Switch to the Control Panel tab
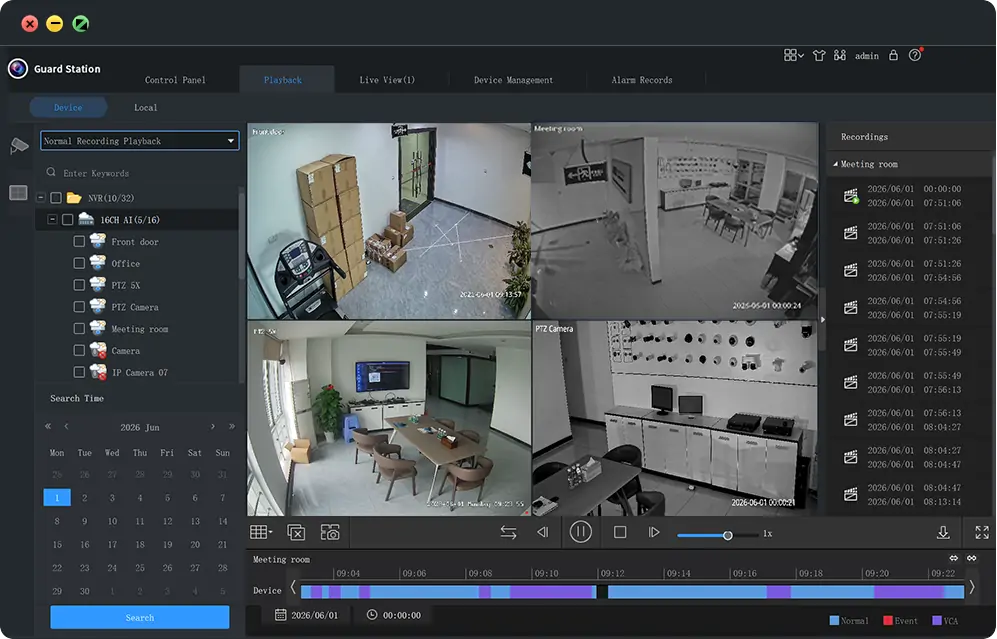 coord(175,80)
